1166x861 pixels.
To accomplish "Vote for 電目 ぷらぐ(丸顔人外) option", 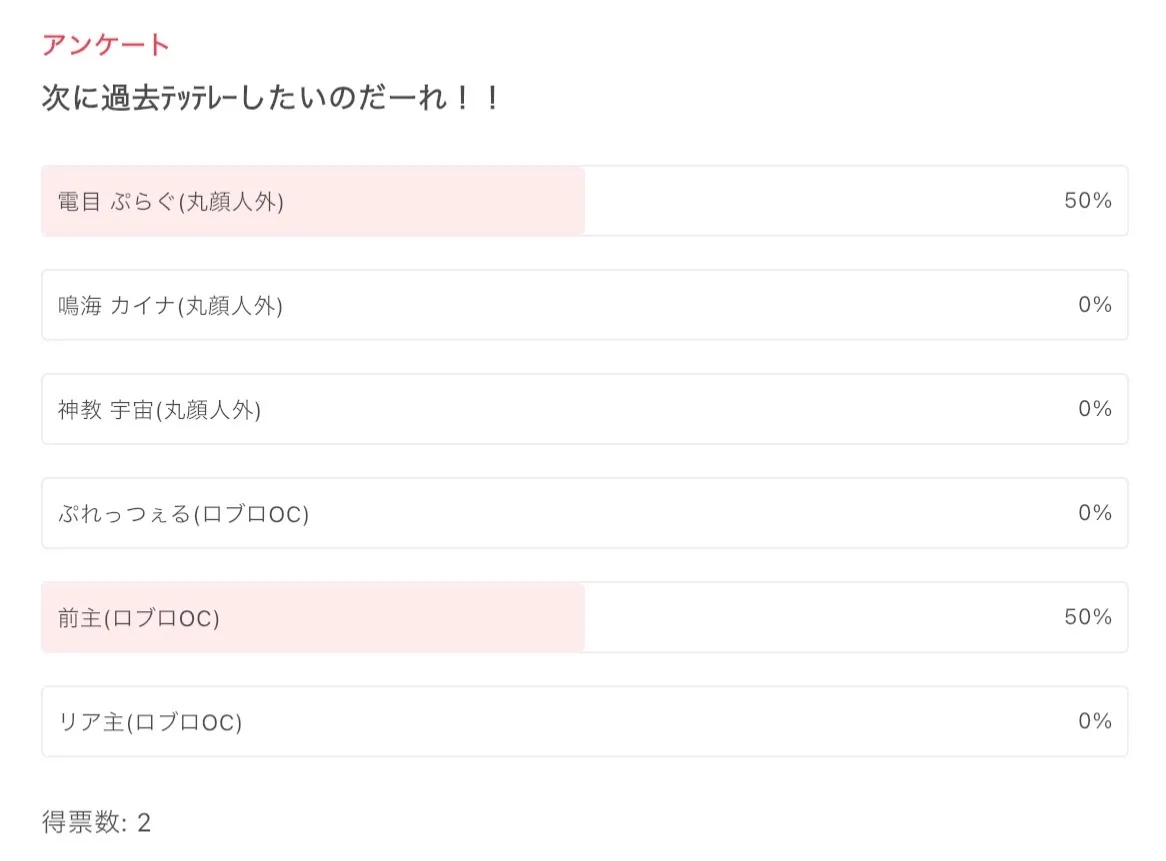I will click(171, 201).
